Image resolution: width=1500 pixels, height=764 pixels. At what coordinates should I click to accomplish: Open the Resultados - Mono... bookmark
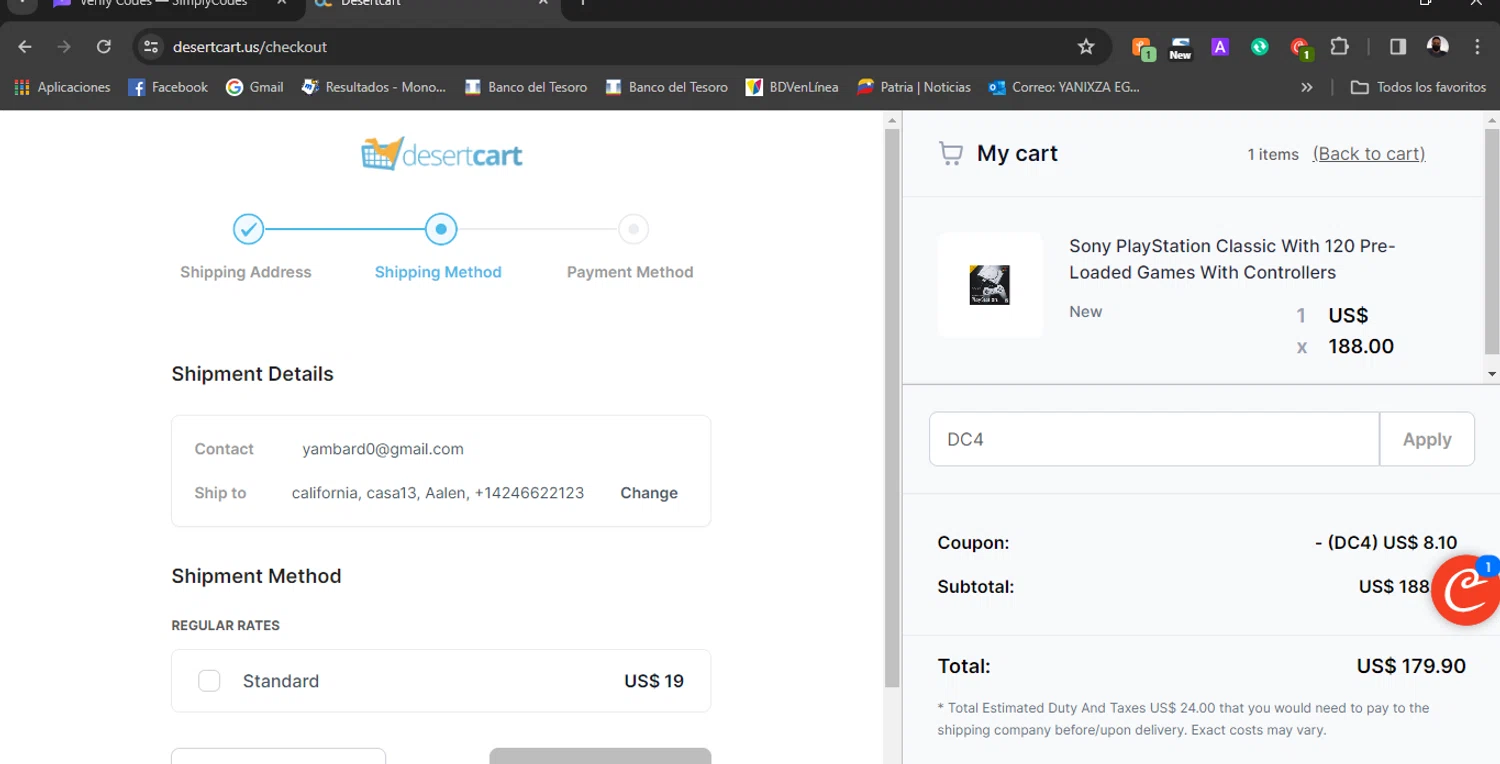tap(373, 87)
